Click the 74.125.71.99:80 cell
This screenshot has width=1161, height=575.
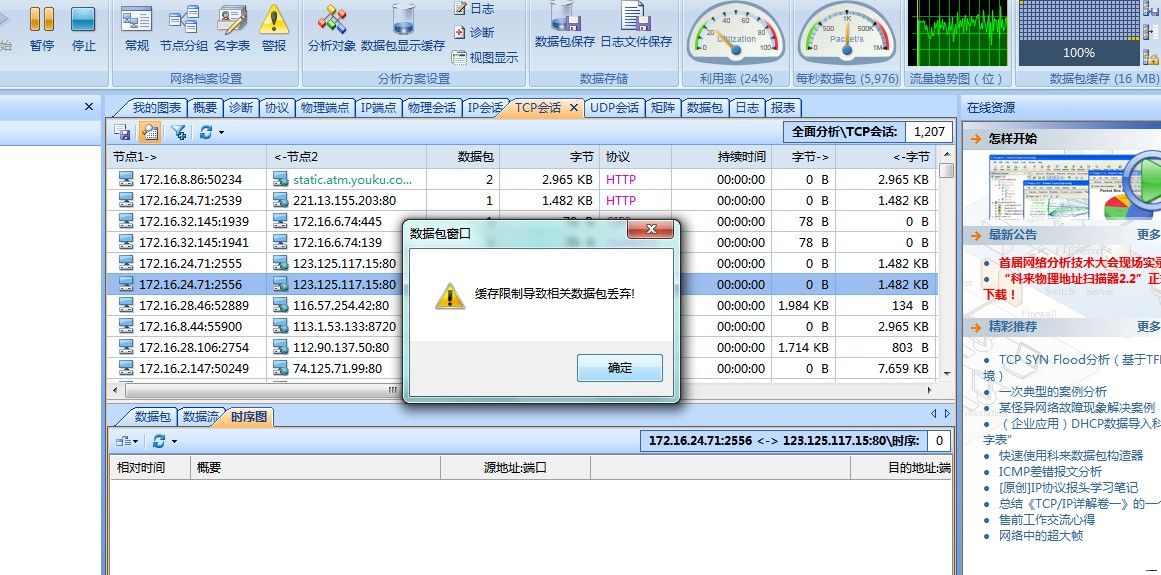(x=337, y=368)
